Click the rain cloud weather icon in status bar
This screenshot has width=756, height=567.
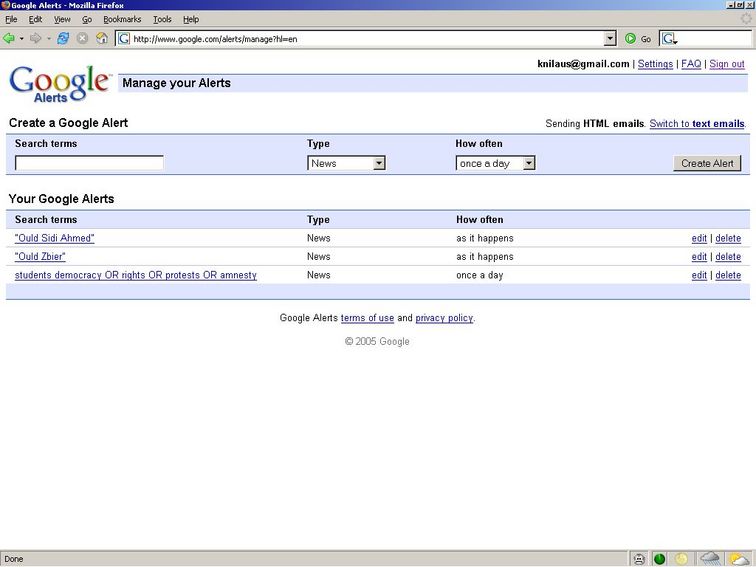(x=711, y=559)
